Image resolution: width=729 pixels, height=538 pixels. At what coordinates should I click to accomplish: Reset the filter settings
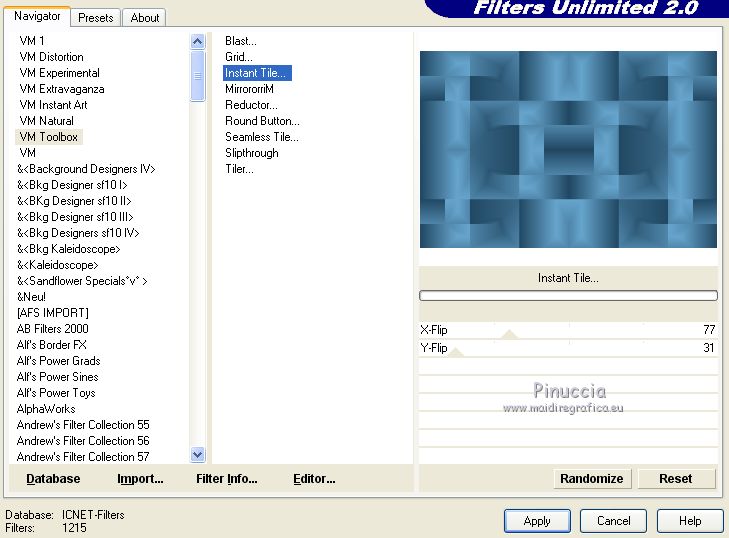click(676, 478)
